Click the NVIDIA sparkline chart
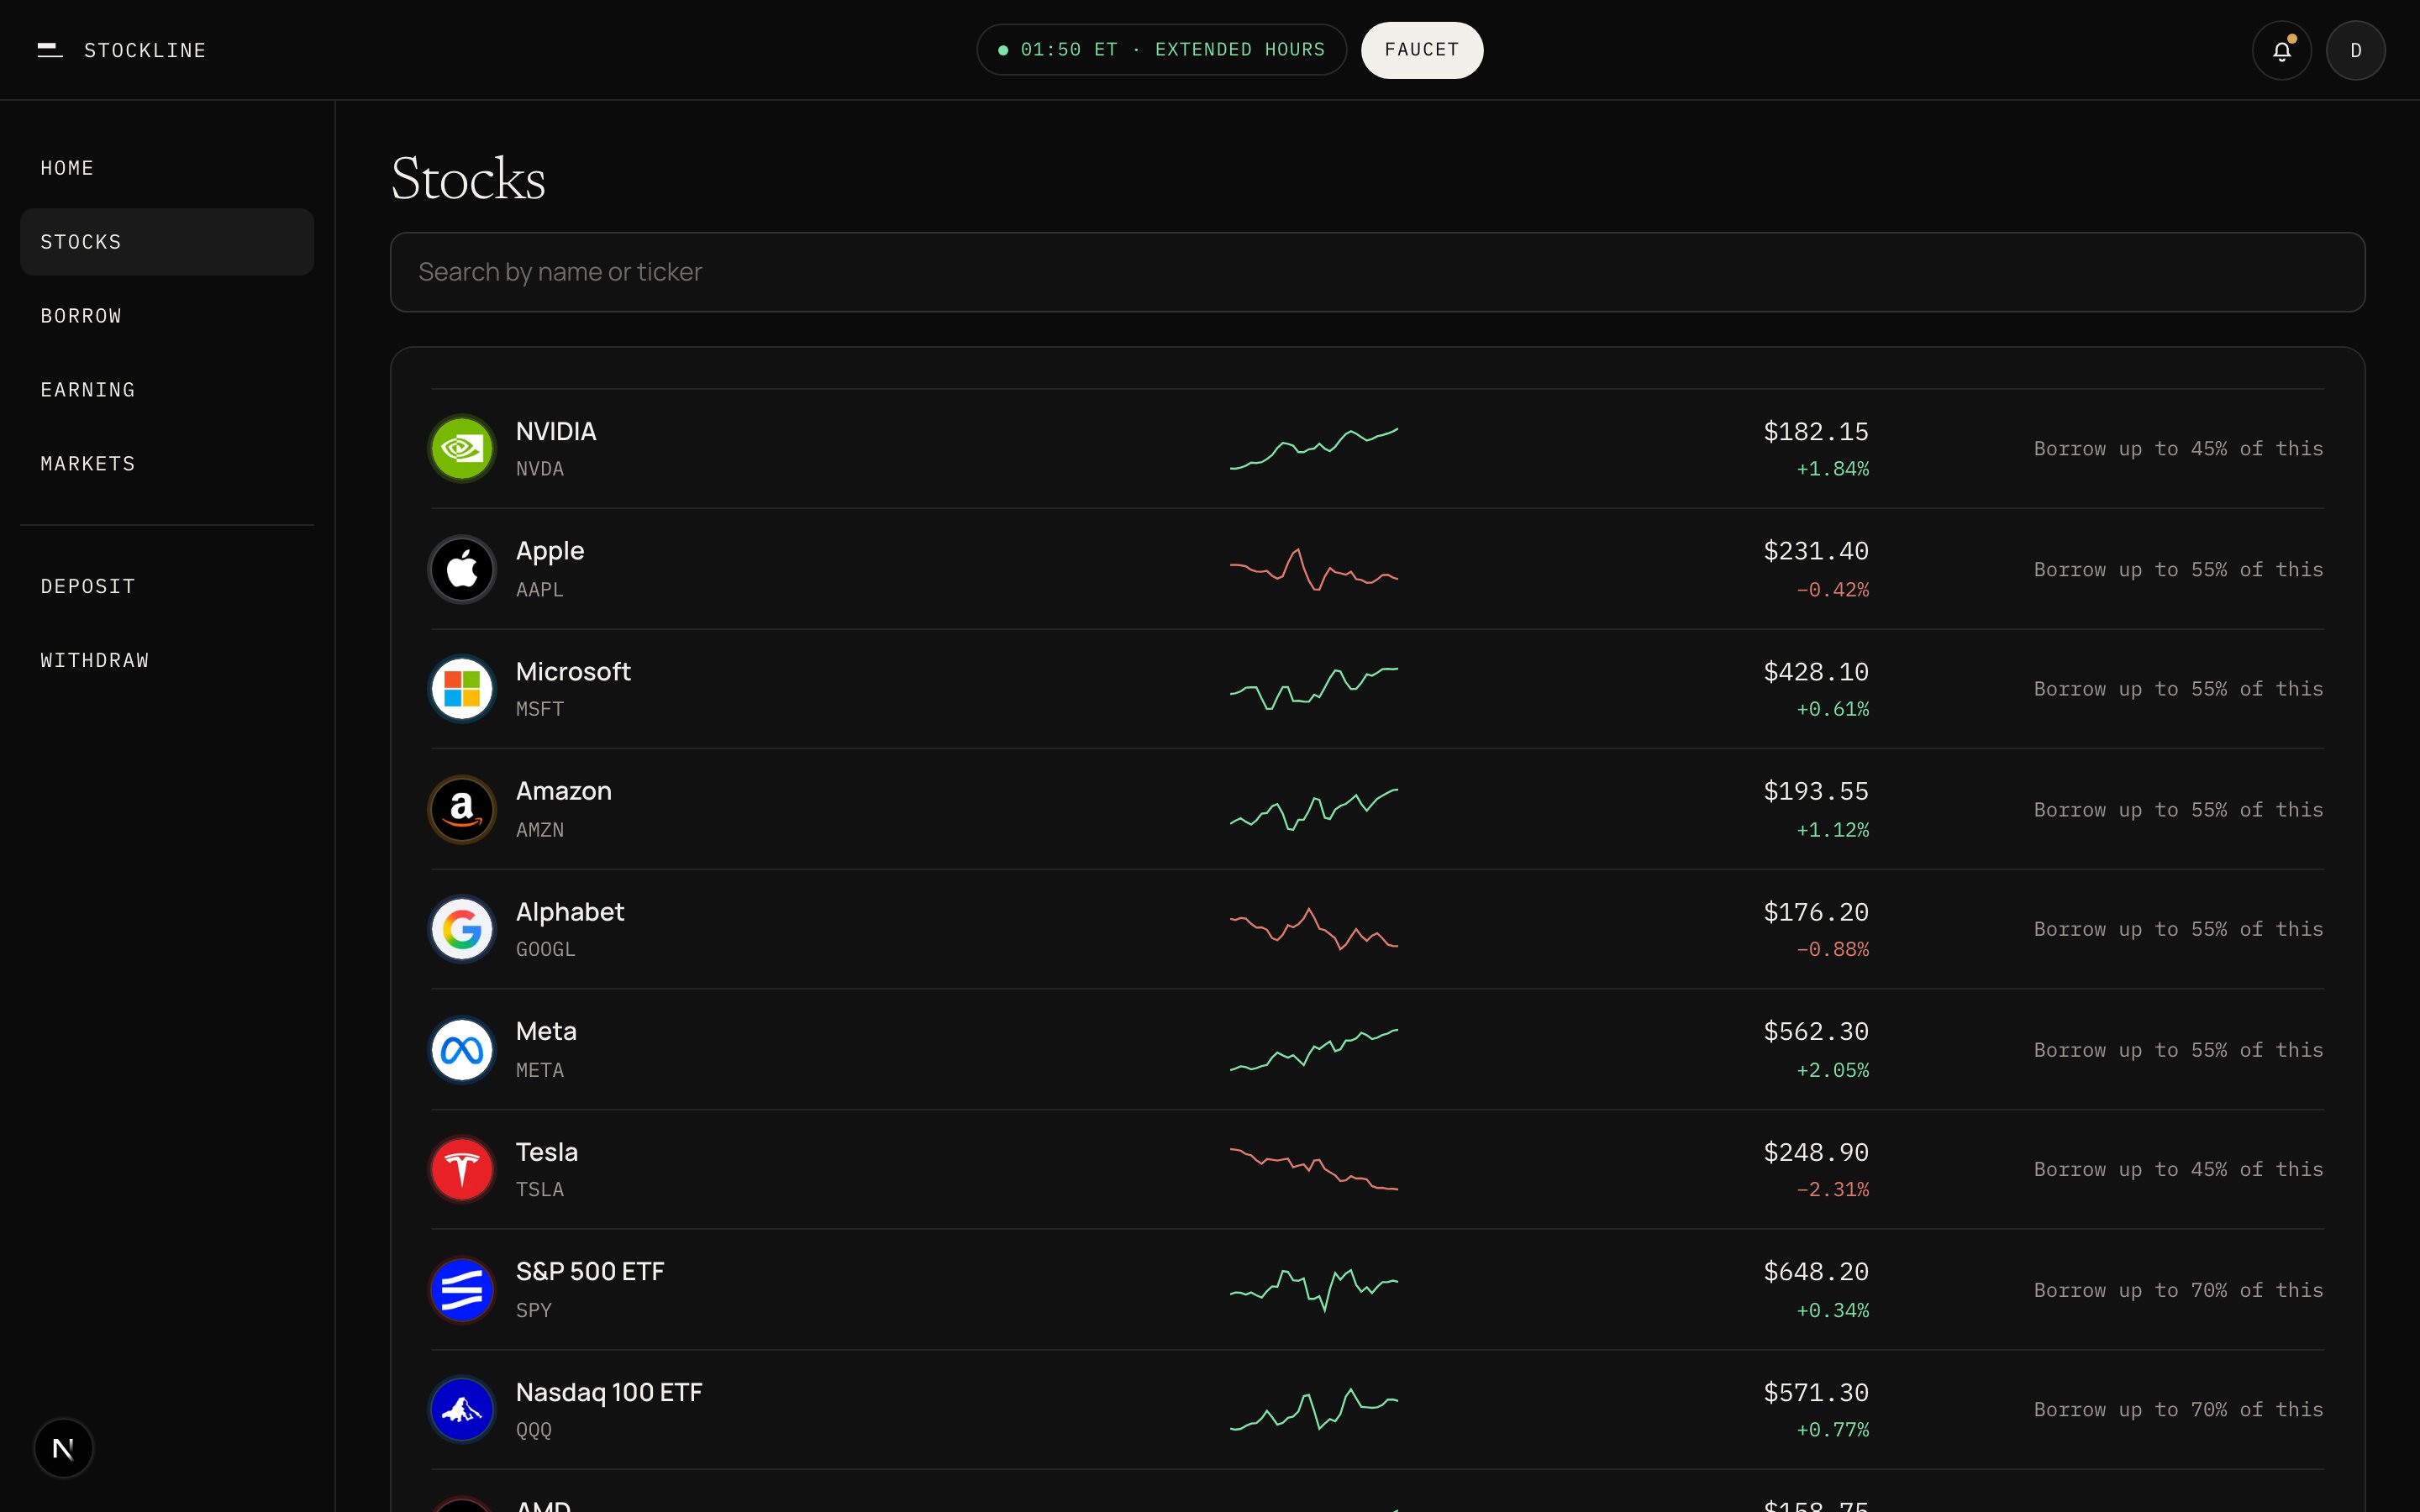2420x1512 pixels. tap(1314, 448)
